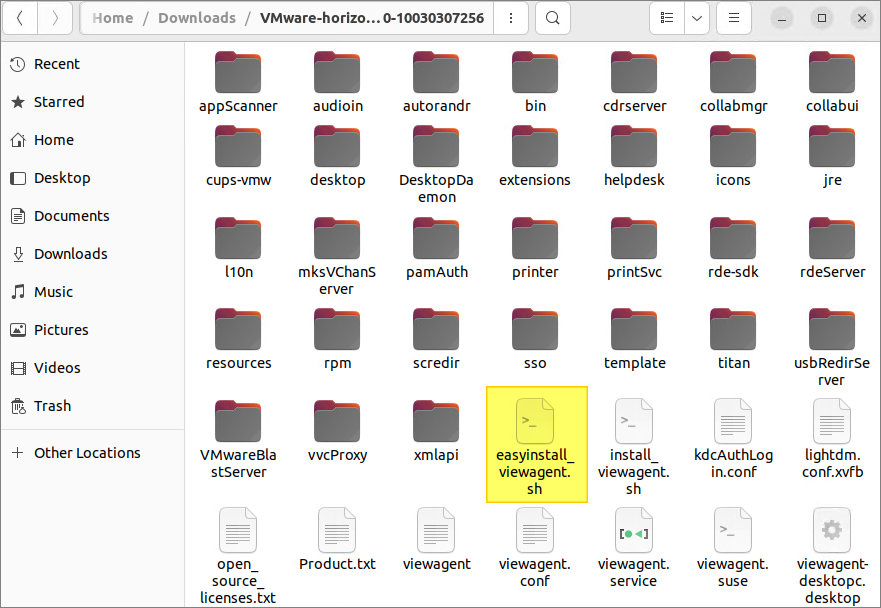Select the viewagent-desktopc.desktop gear icon

coord(831,530)
